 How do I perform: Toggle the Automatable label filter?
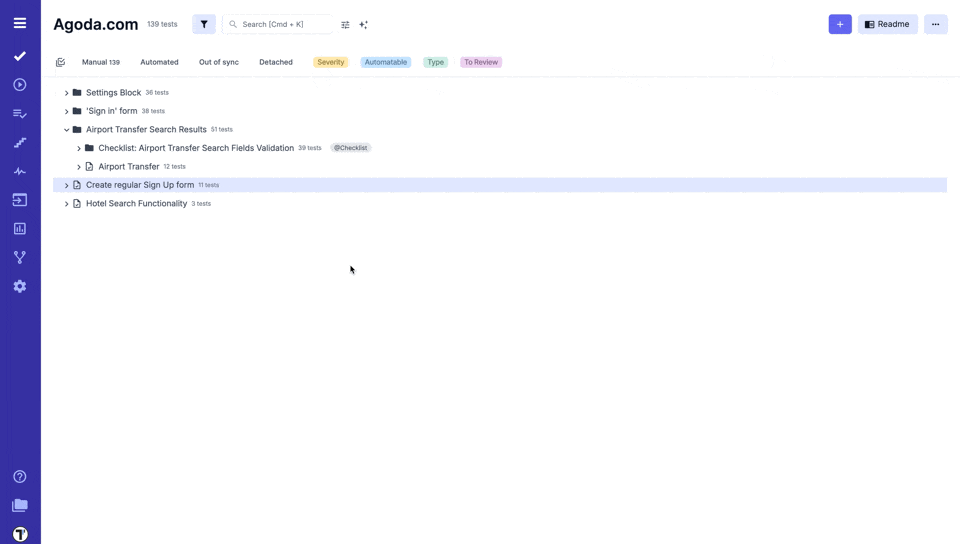[x=385, y=62]
